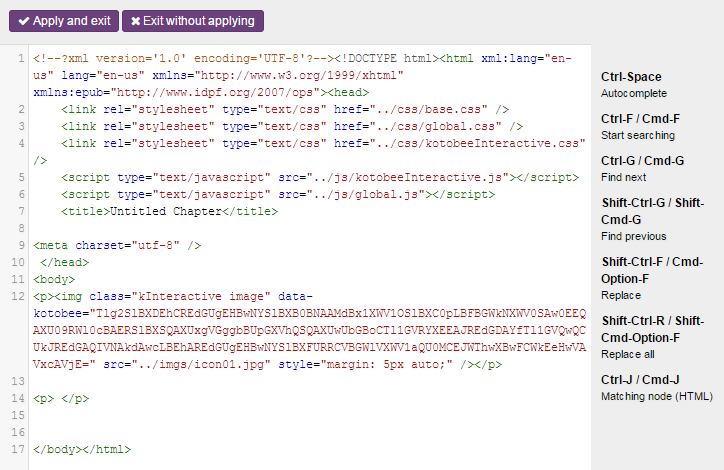Click Ctrl-J / Cmd-J shortcut label
The width and height of the screenshot is (724, 470).
point(640,380)
